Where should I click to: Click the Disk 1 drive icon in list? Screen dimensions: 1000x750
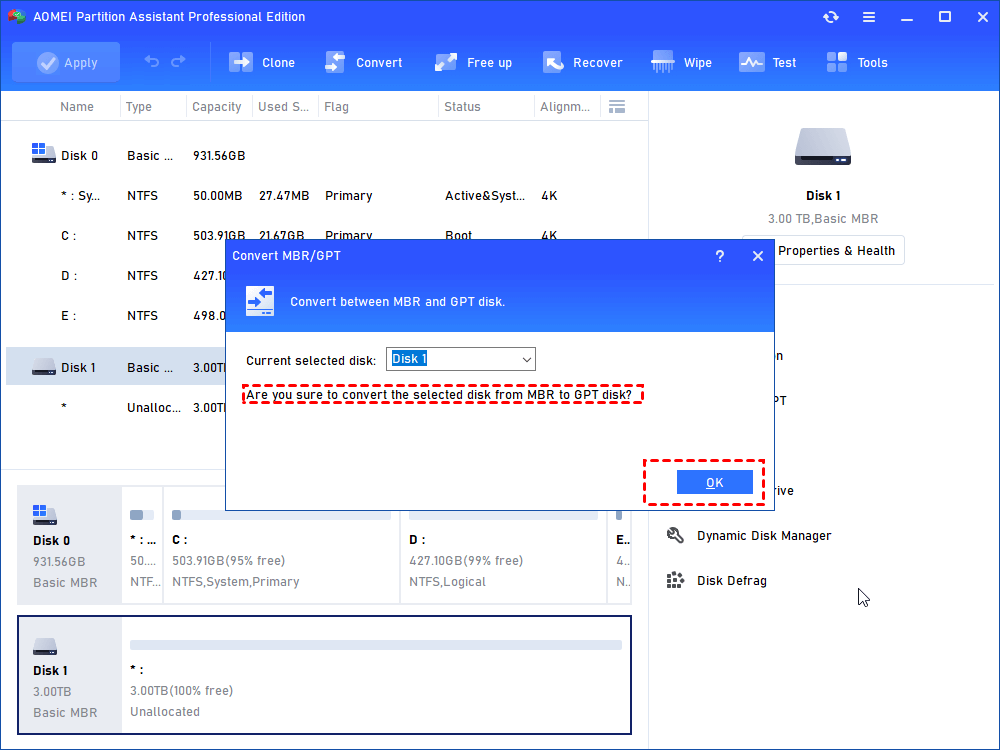[x=43, y=367]
